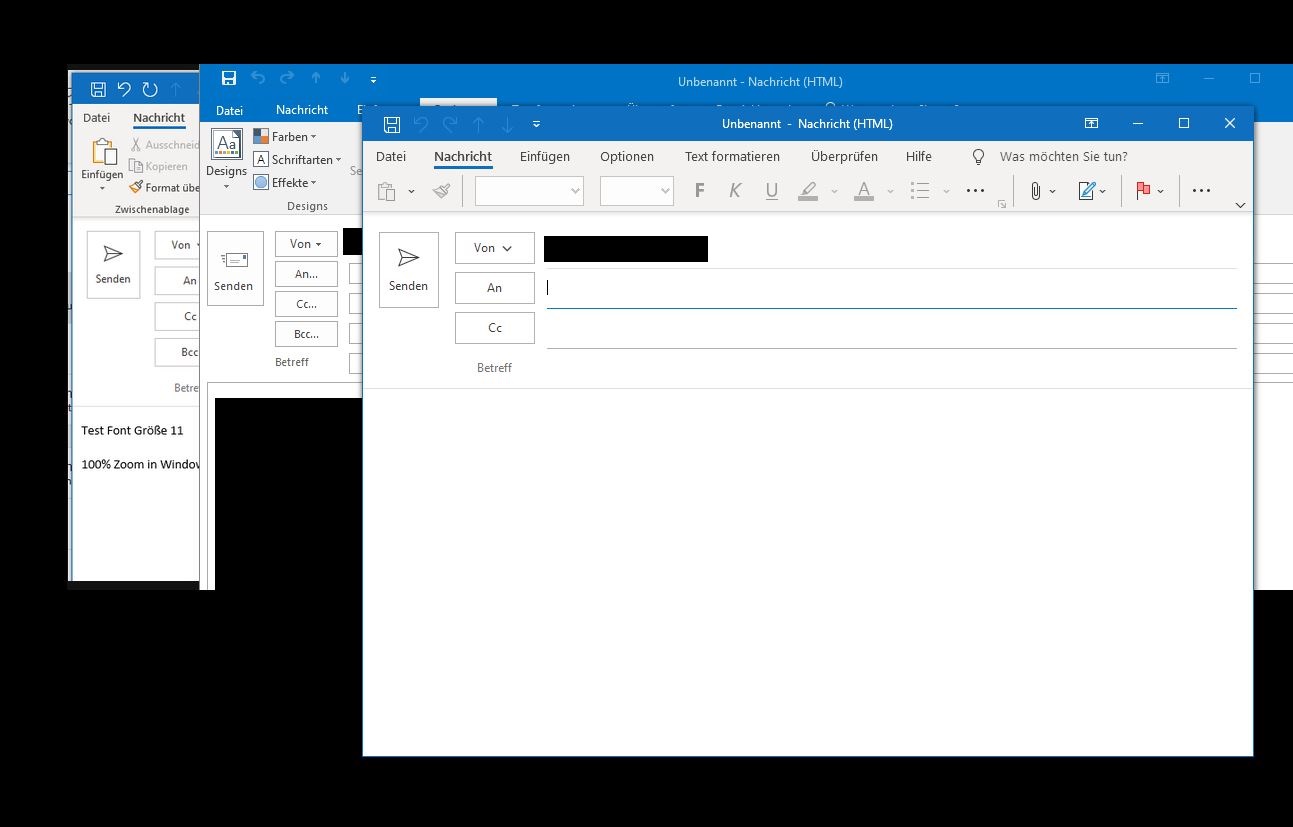Apply the font color A button
Viewport: 1293px width, 827px height.
pos(865,191)
